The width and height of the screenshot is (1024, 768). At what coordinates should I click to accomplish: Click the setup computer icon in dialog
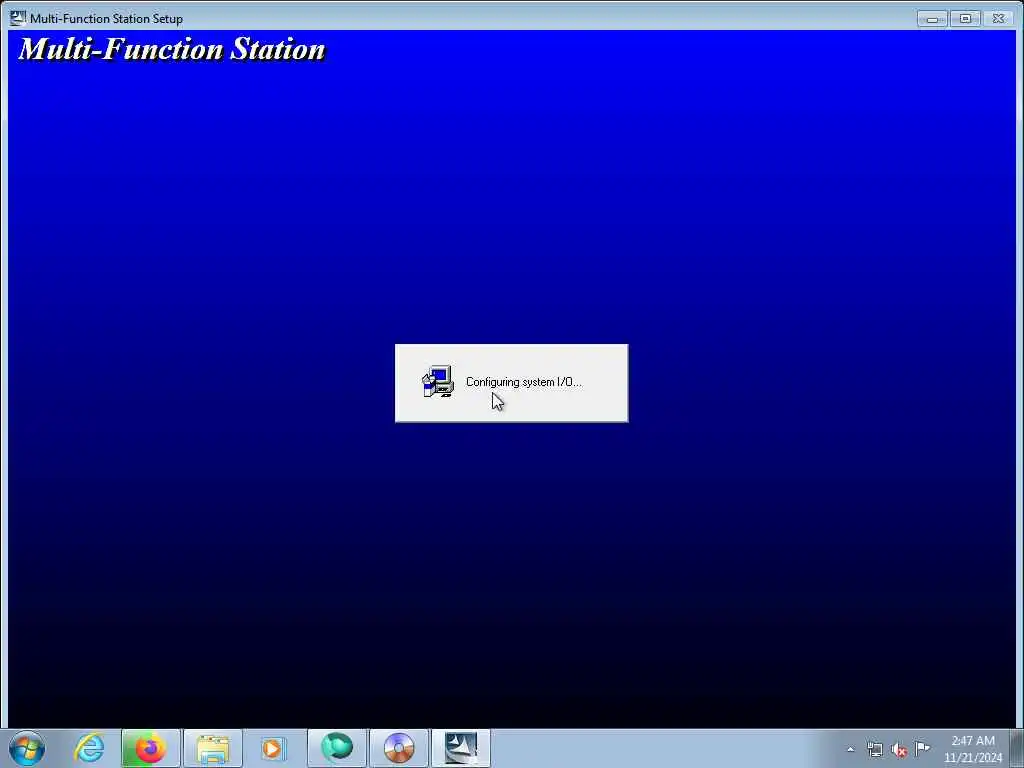point(438,381)
